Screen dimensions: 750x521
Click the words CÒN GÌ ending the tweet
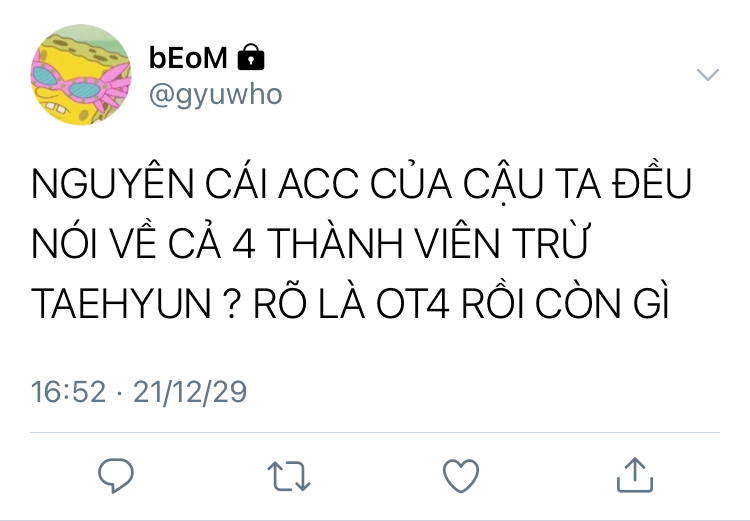pos(602,302)
